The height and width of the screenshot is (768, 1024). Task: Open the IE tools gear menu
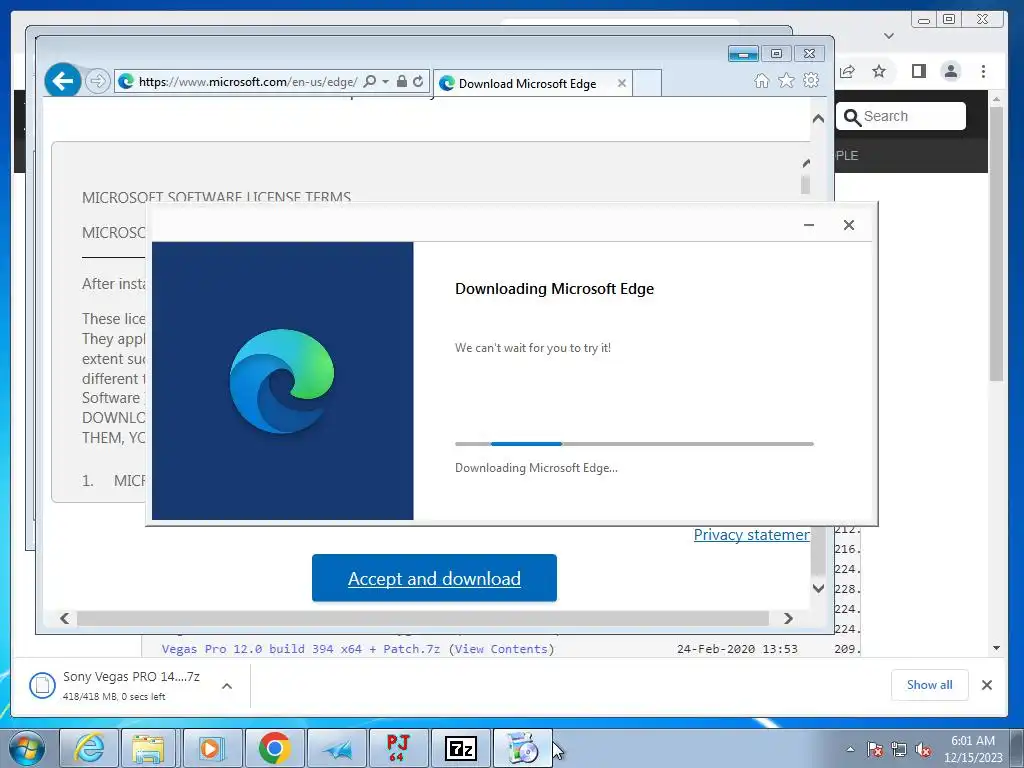(x=811, y=80)
